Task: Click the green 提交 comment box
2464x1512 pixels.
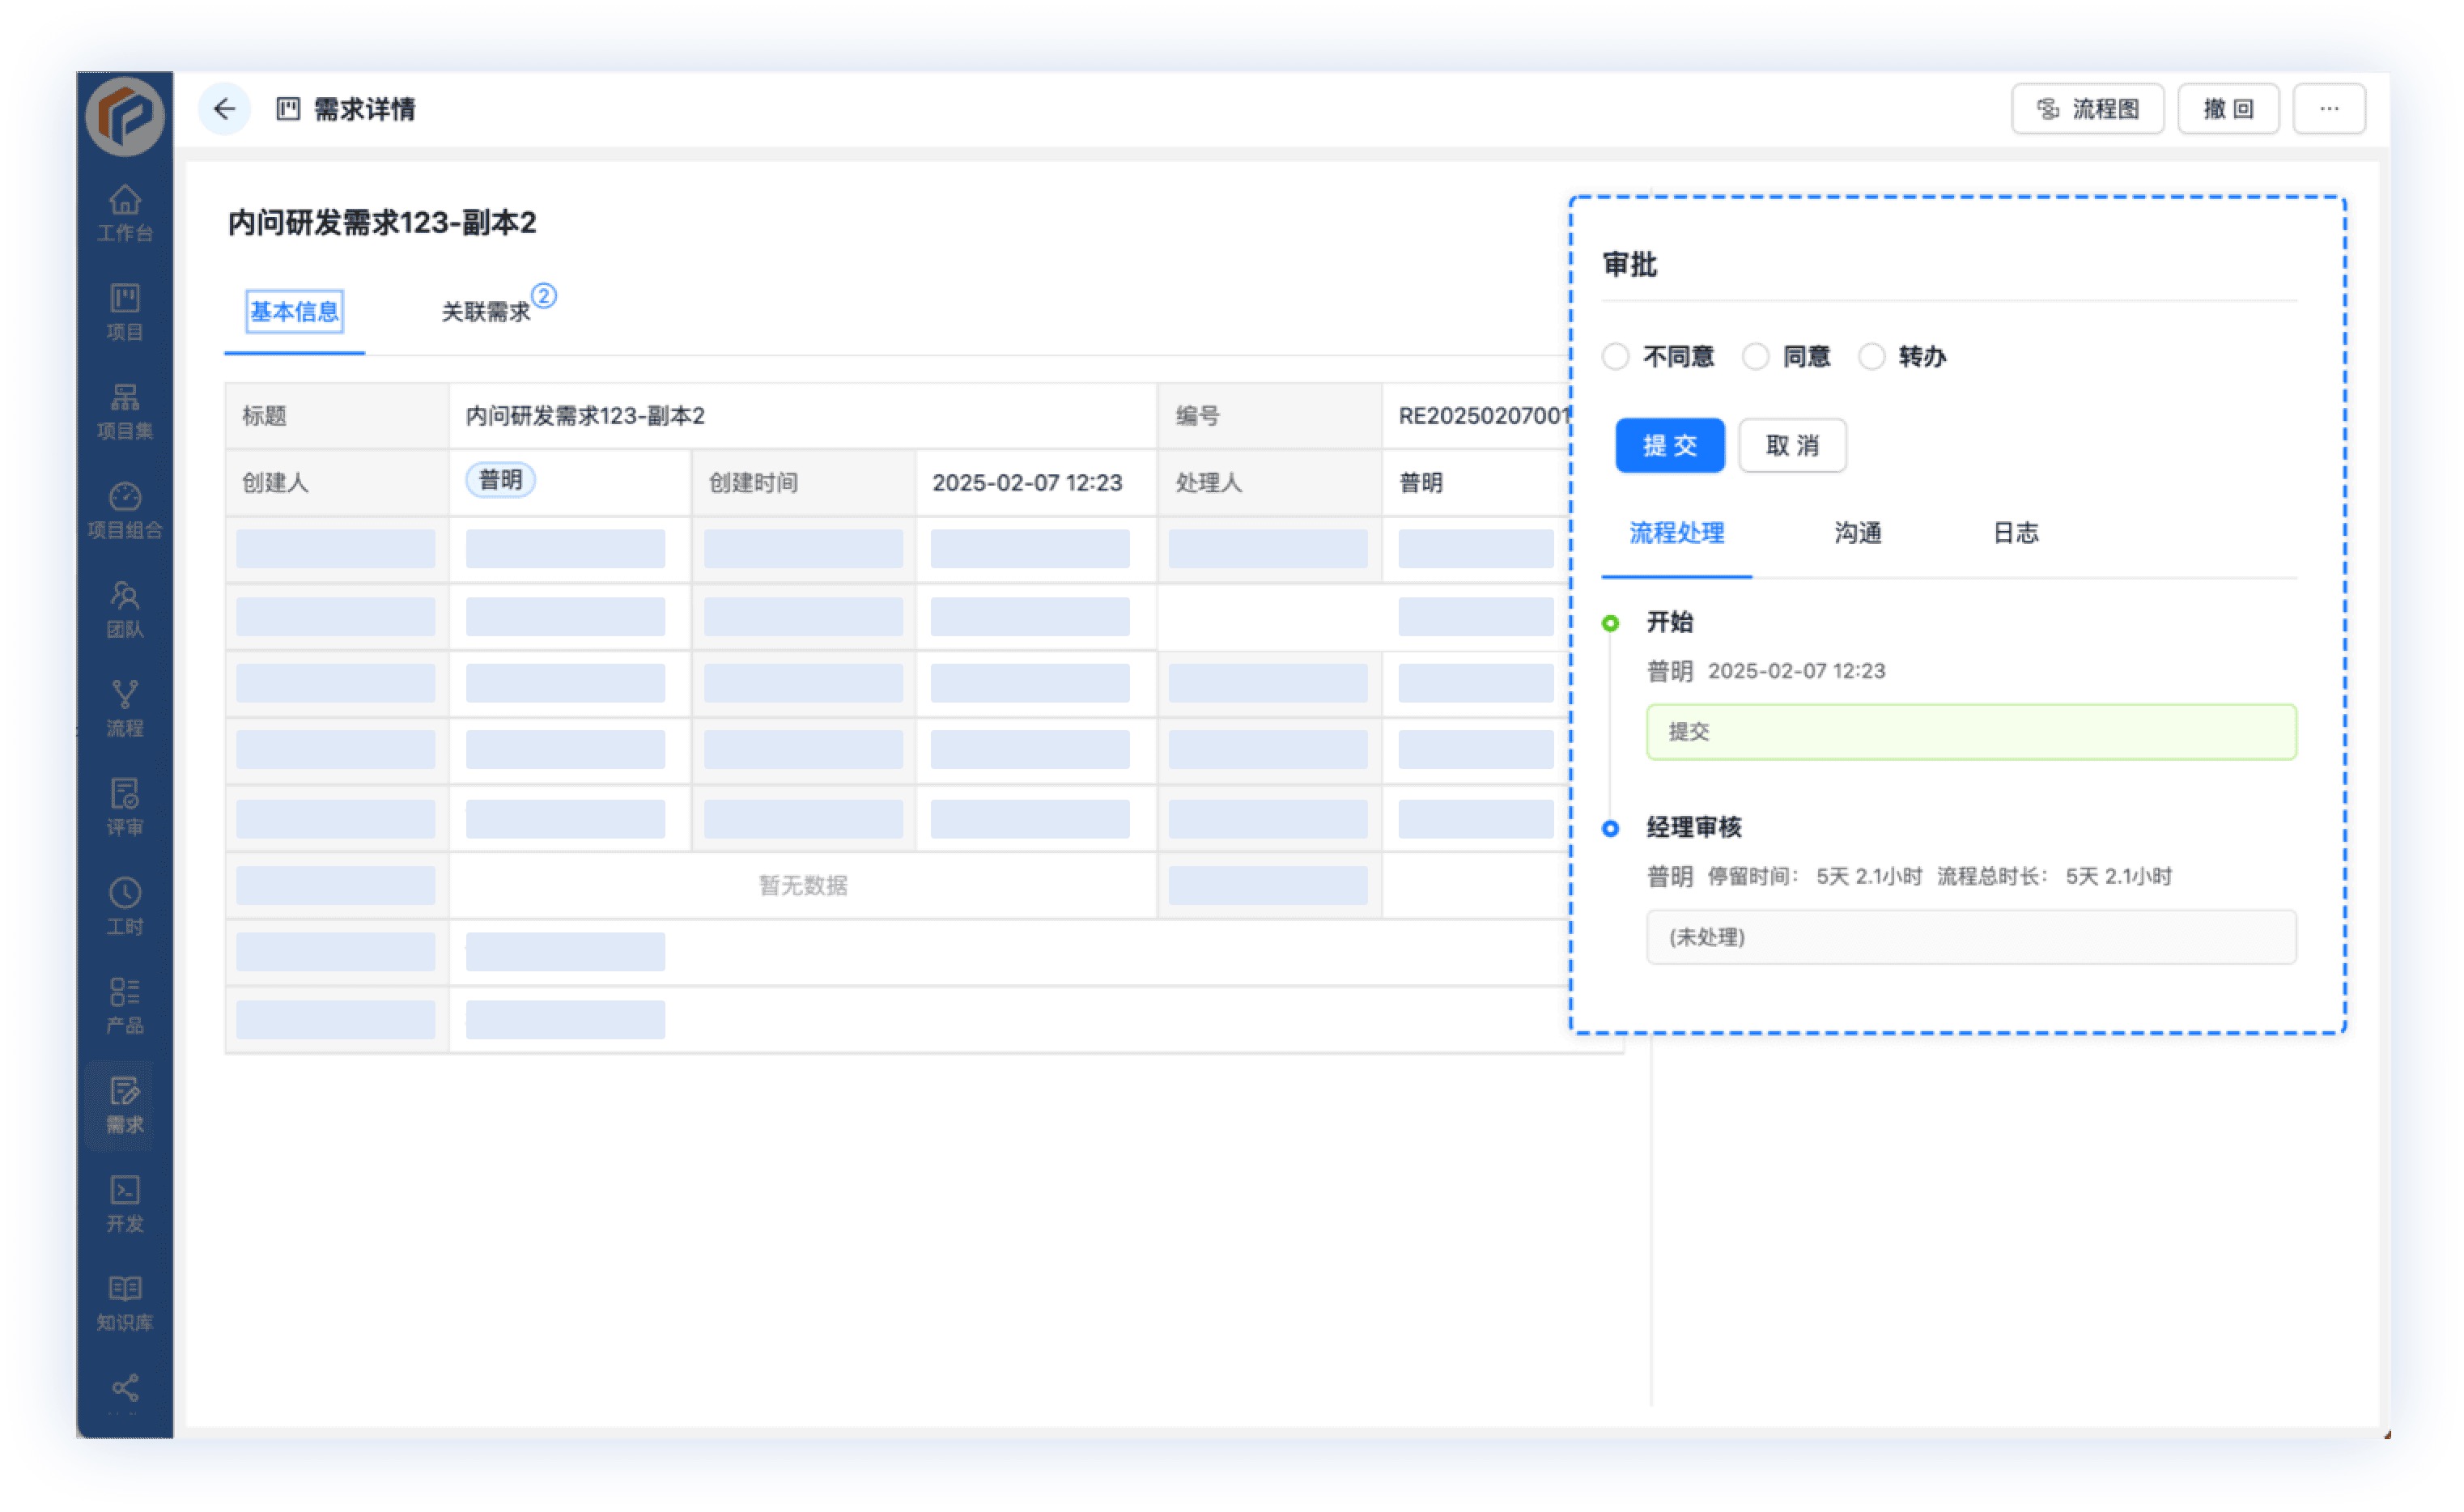Action: coord(1971,733)
